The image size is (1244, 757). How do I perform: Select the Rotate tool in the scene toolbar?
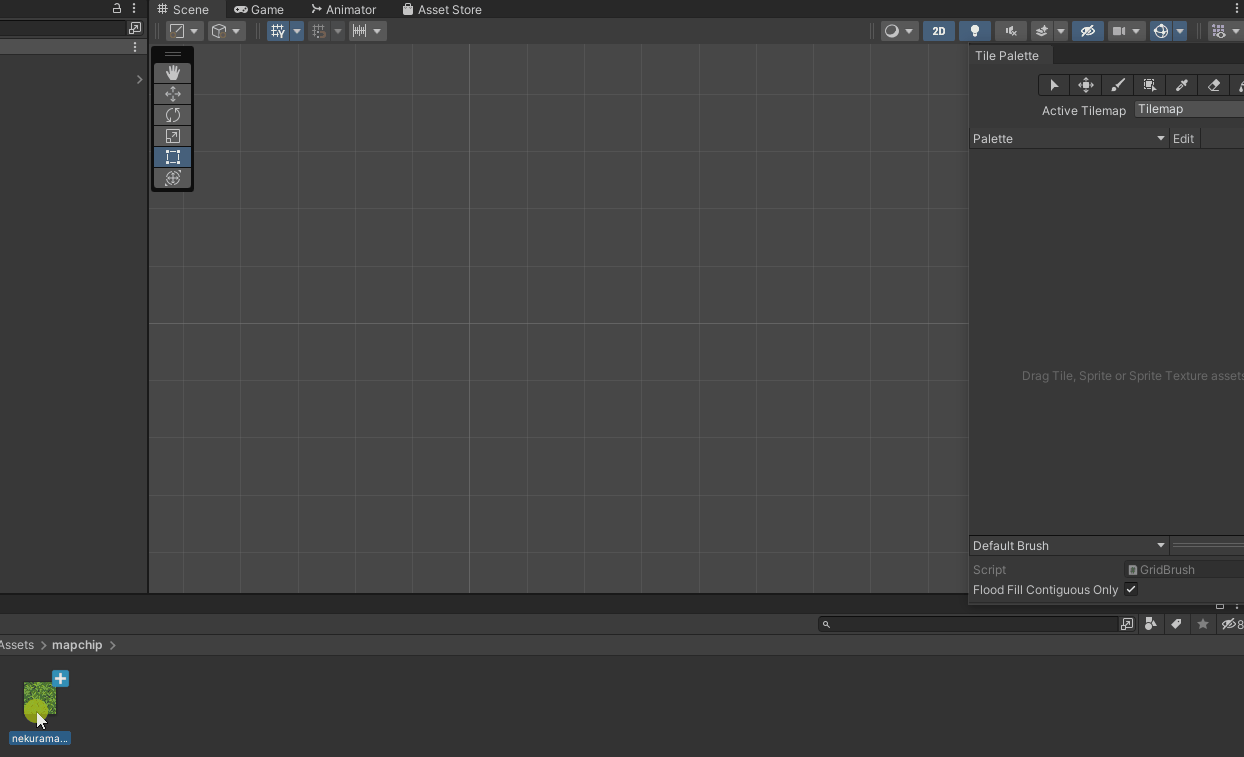click(172, 115)
